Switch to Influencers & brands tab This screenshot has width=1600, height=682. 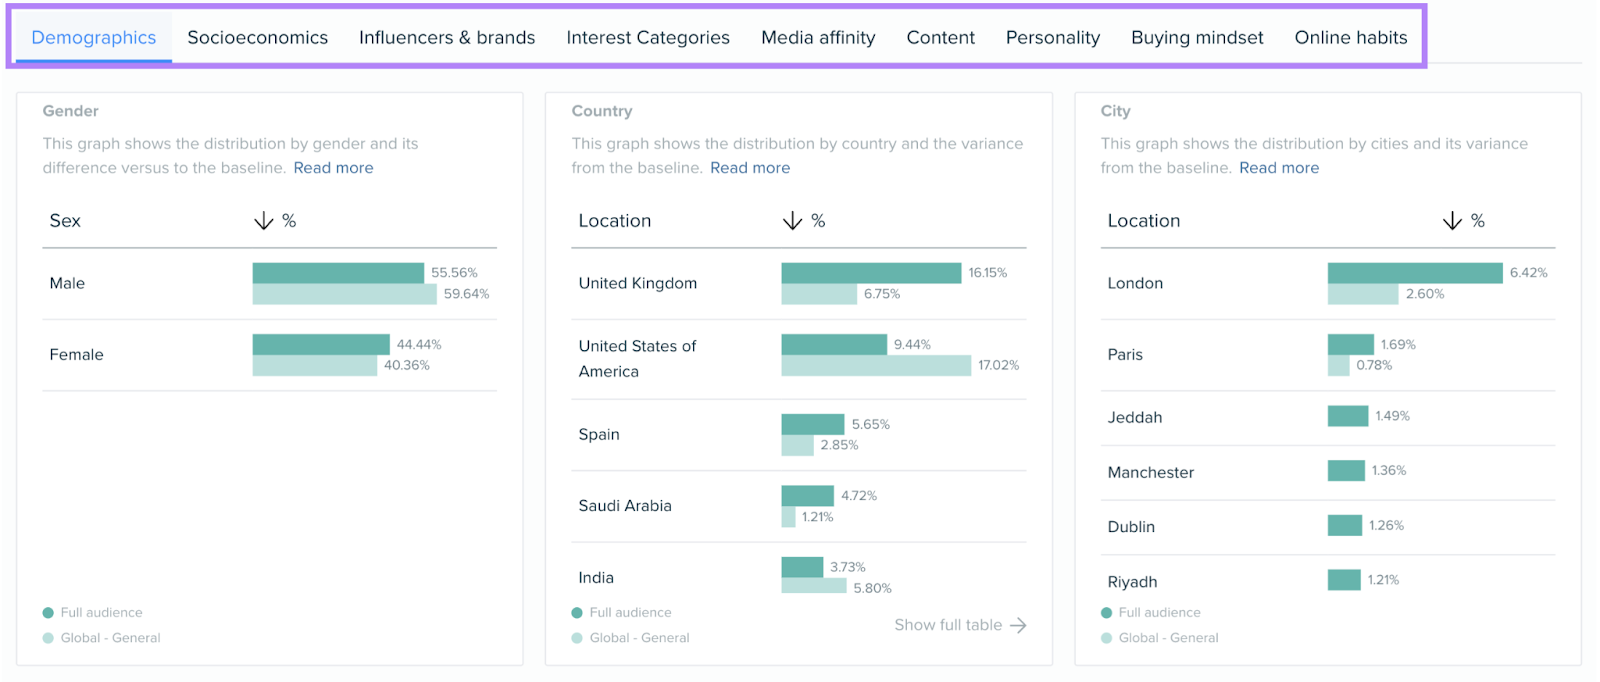[447, 38]
